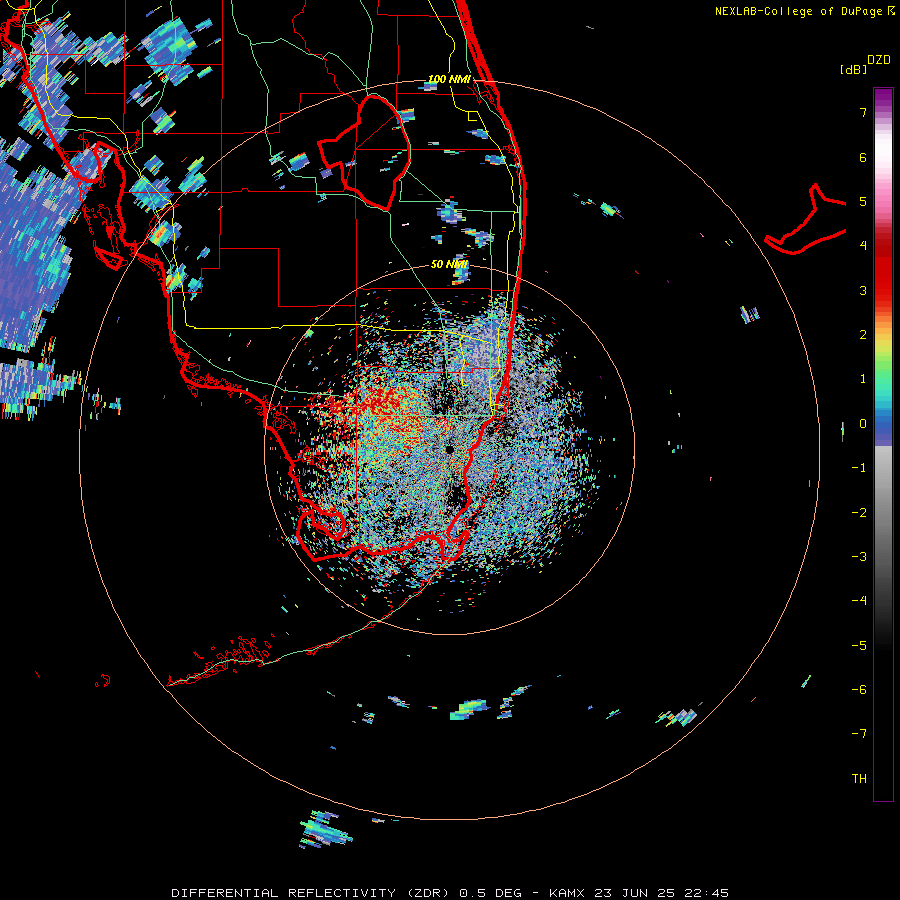Click the 'KAMX' station identifier in caption
This screenshot has height=900, width=900.
click(x=567, y=893)
